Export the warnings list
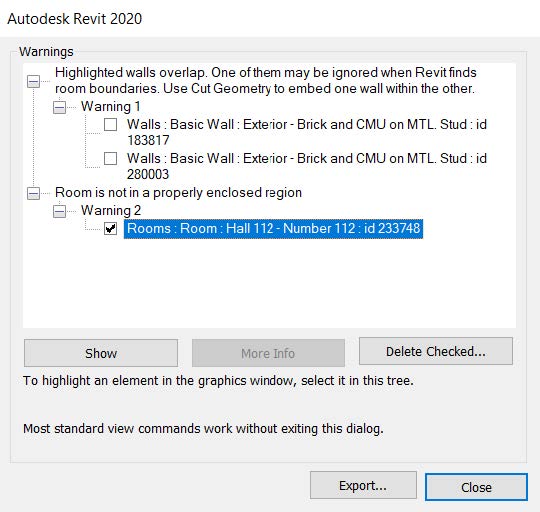 click(363, 485)
